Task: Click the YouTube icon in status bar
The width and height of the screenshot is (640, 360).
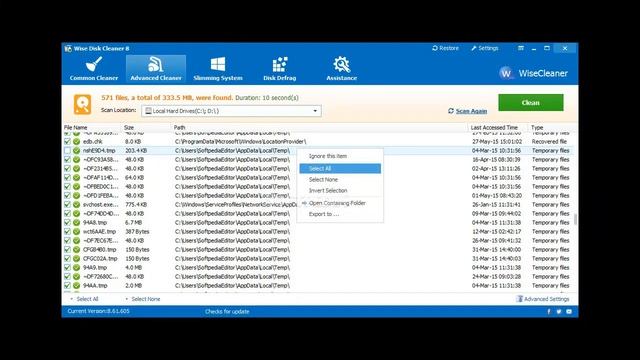Action: point(569,311)
